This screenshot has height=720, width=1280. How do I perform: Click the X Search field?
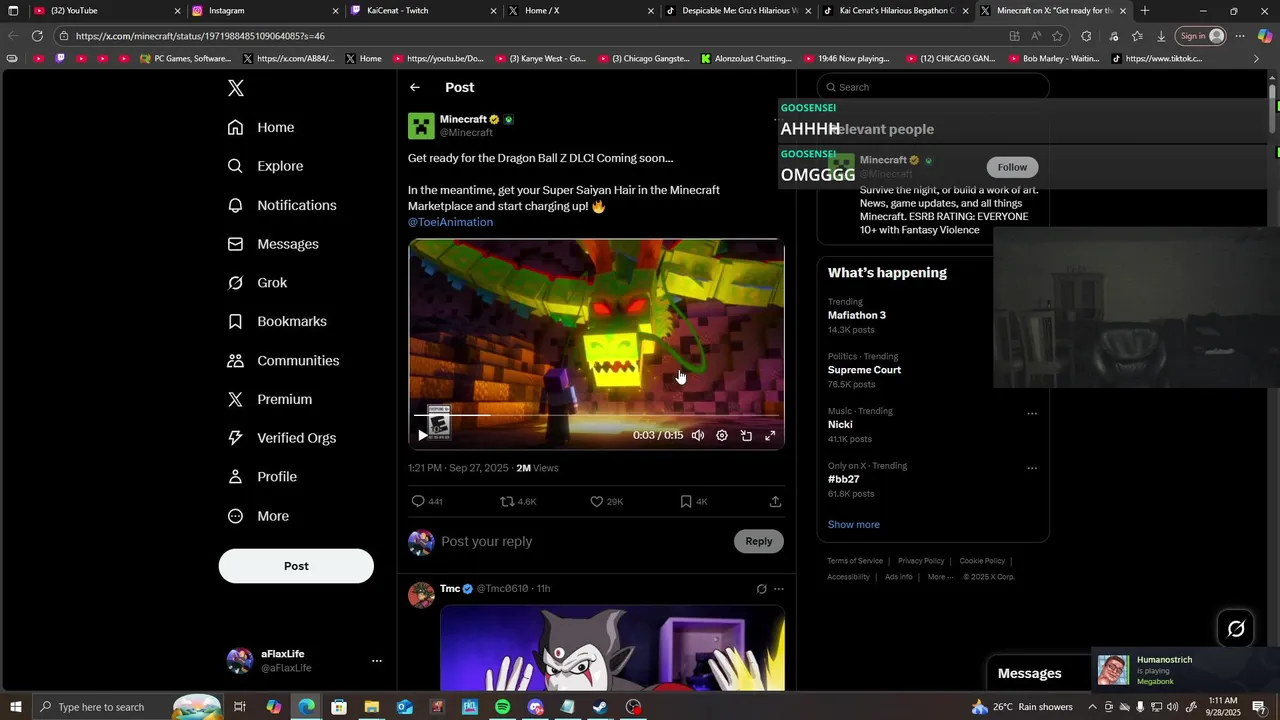click(933, 87)
